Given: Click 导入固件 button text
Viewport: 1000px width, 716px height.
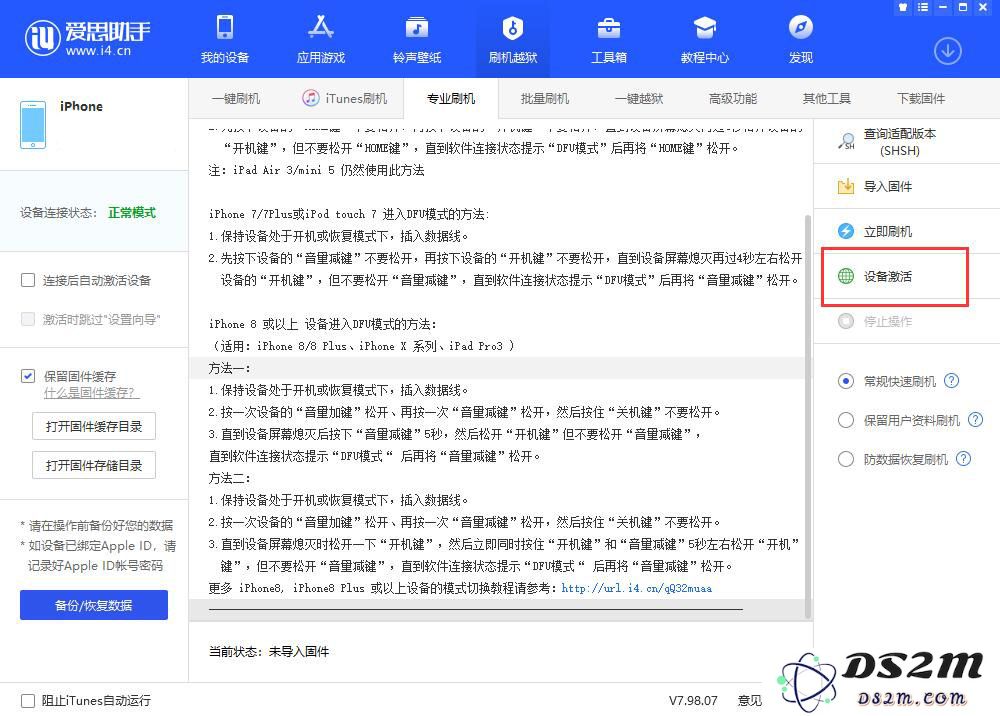Looking at the screenshot, I should pyautogui.click(x=888, y=186).
